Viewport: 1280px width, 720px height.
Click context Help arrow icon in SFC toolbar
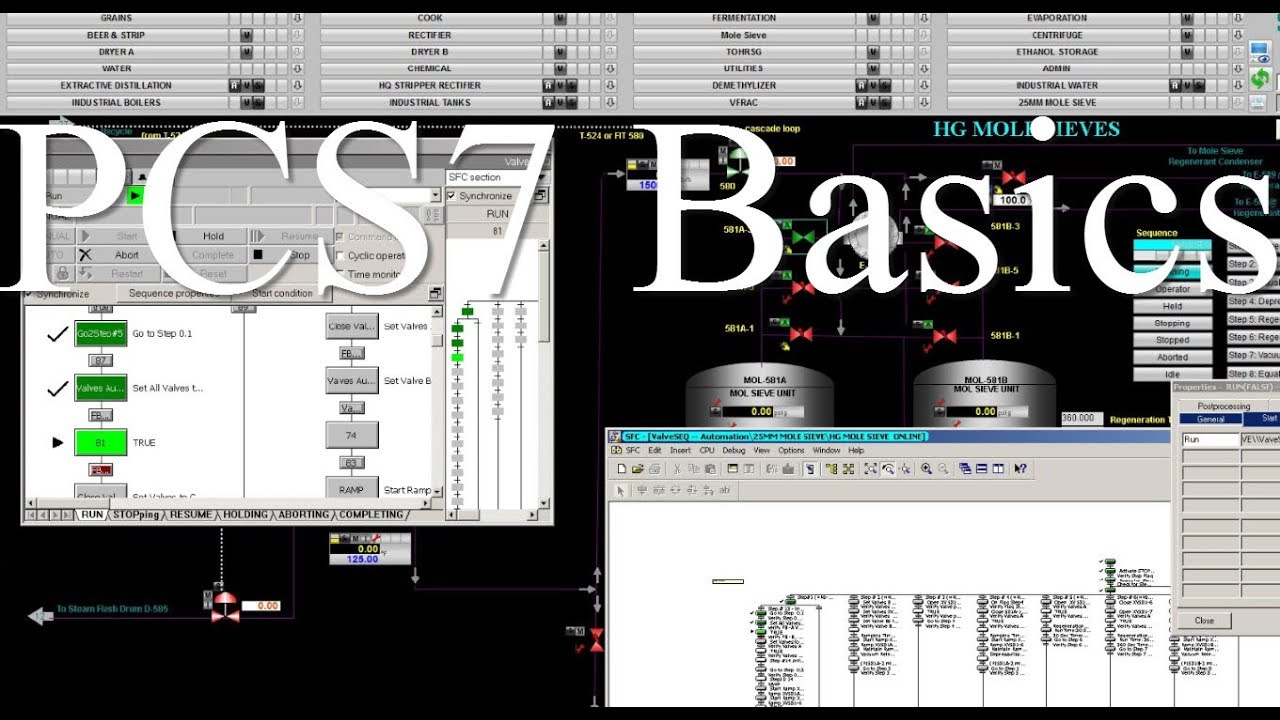(x=1020, y=468)
